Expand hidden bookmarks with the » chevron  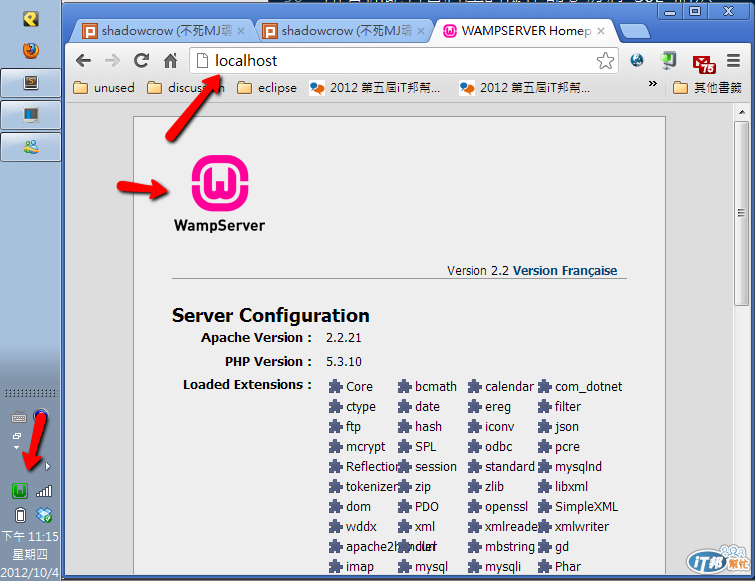click(x=652, y=84)
